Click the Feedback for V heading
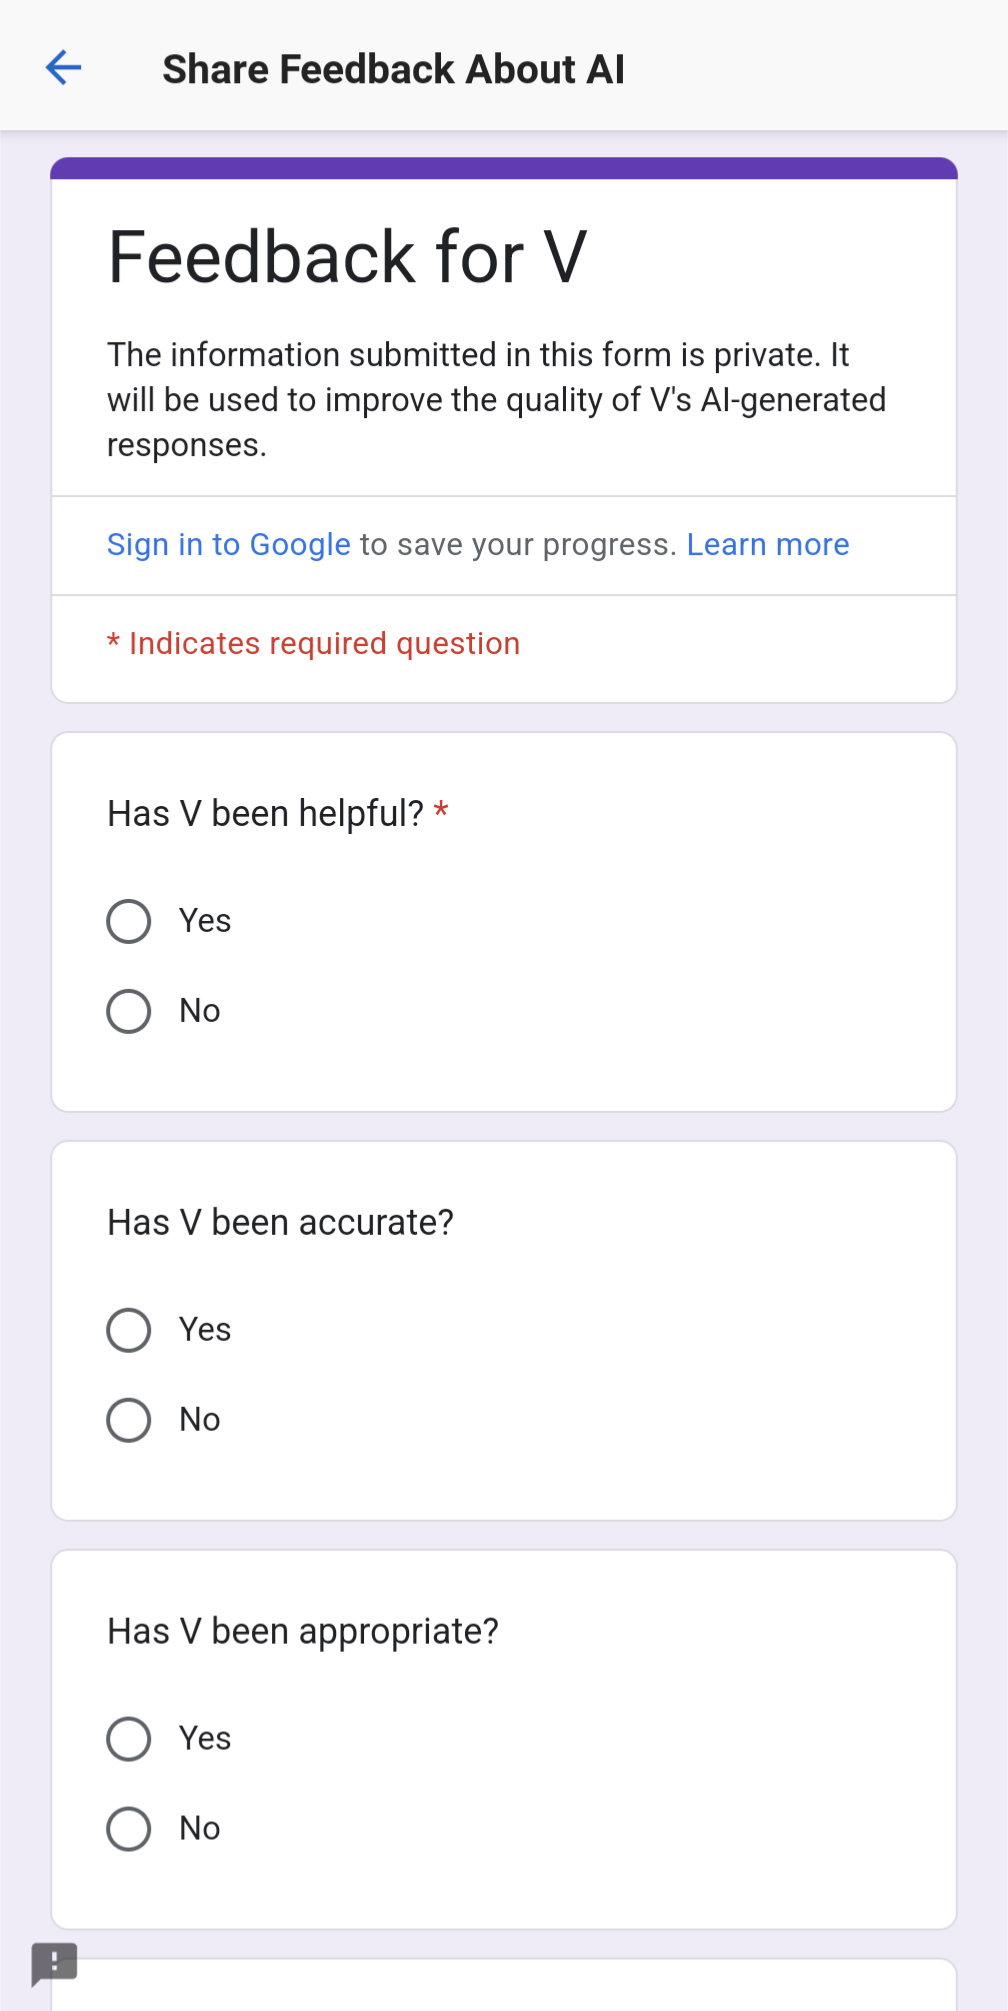The height and width of the screenshot is (2011, 1008). coord(347,257)
